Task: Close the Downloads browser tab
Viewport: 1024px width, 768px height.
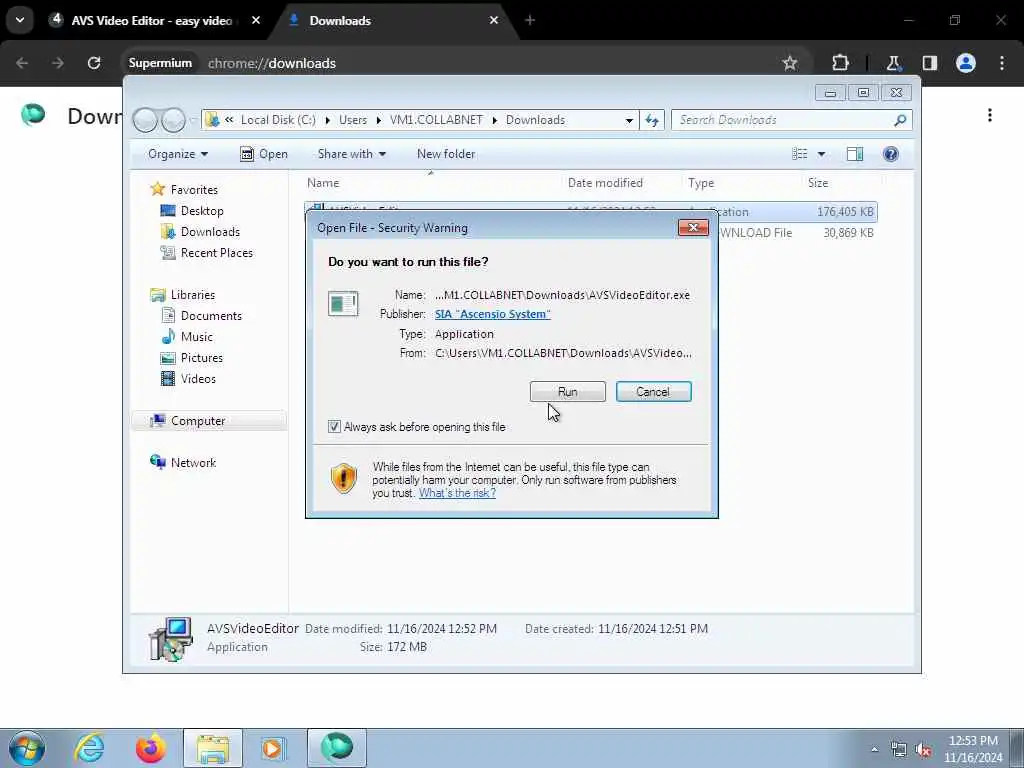Action: [494, 21]
